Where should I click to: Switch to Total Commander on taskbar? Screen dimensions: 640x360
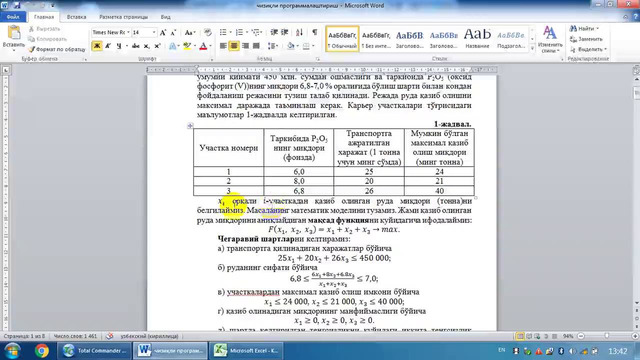pos(95,351)
